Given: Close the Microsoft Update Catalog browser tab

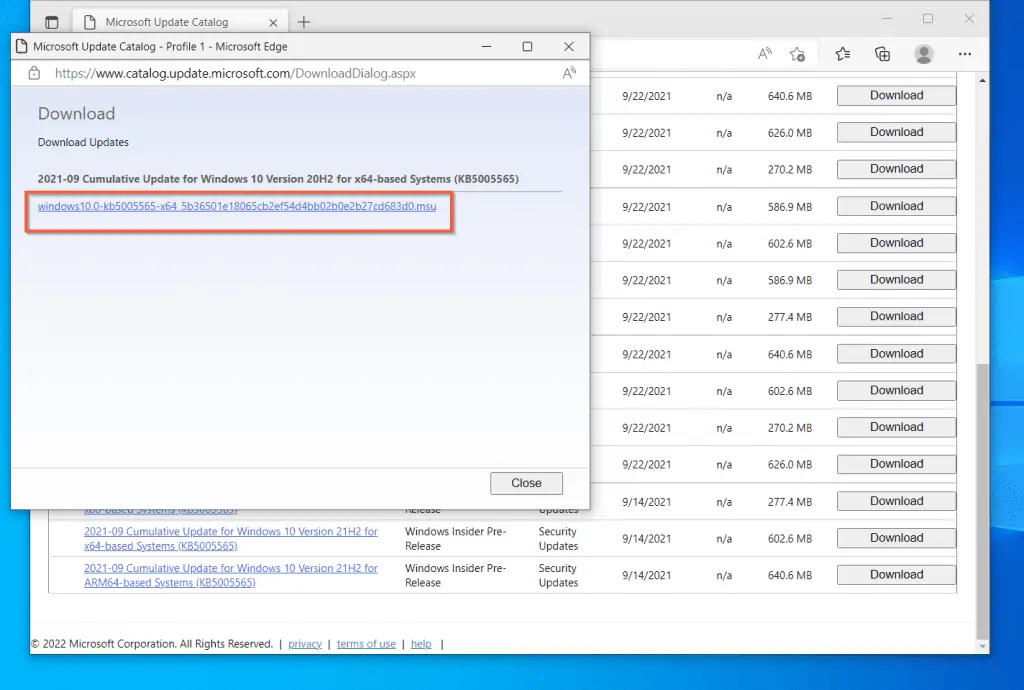Looking at the screenshot, I should 273,23.
